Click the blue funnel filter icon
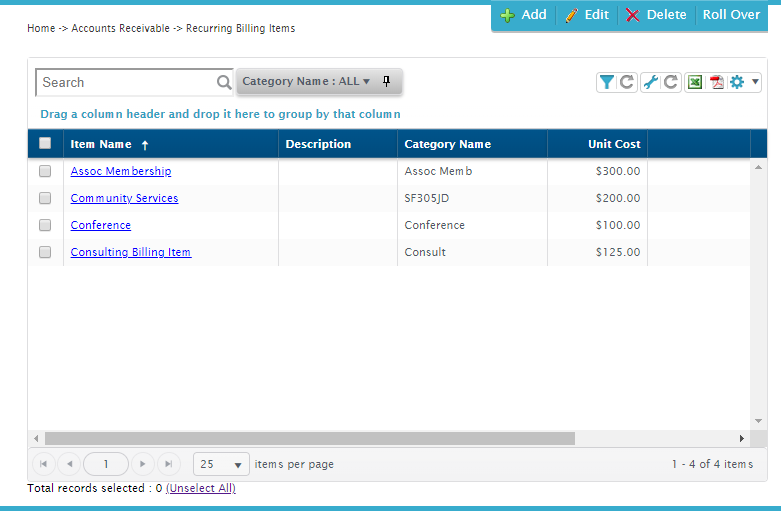 coord(606,83)
